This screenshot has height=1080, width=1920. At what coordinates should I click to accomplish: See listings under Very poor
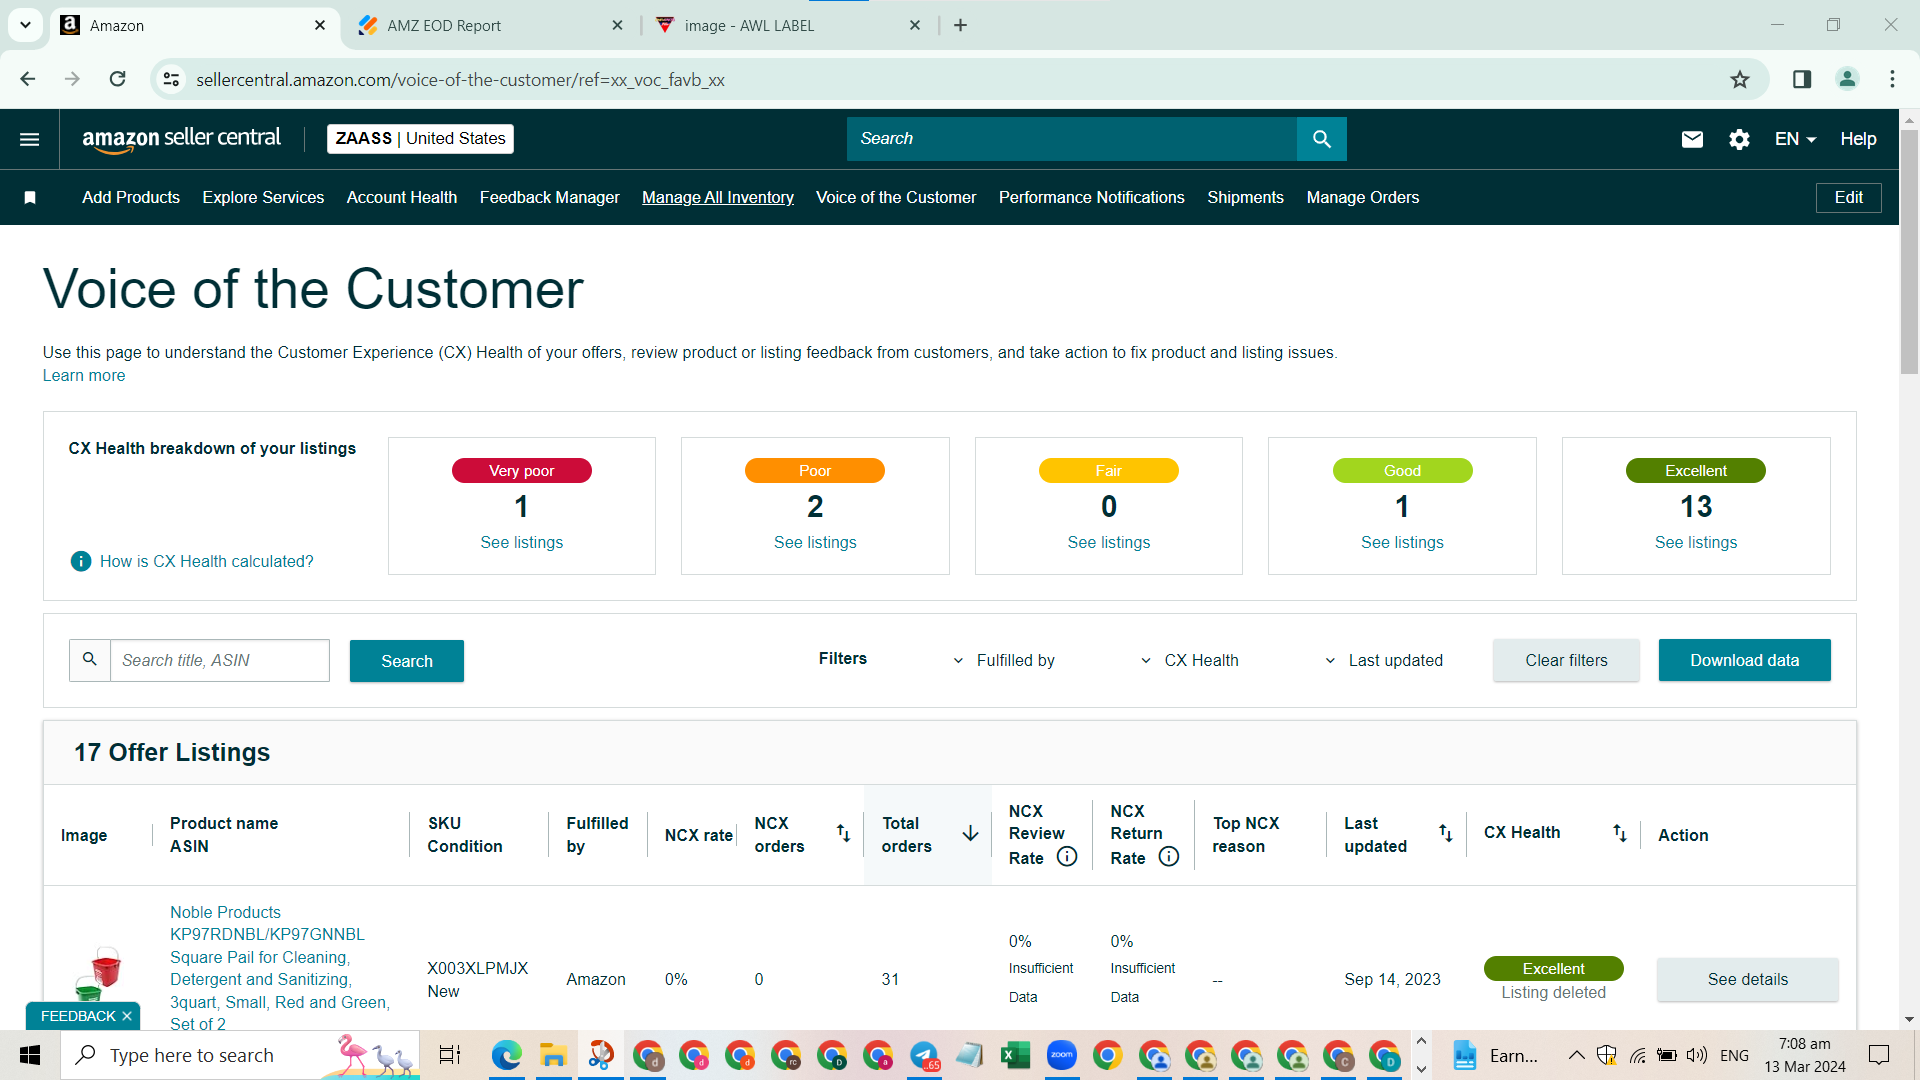[522, 543]
